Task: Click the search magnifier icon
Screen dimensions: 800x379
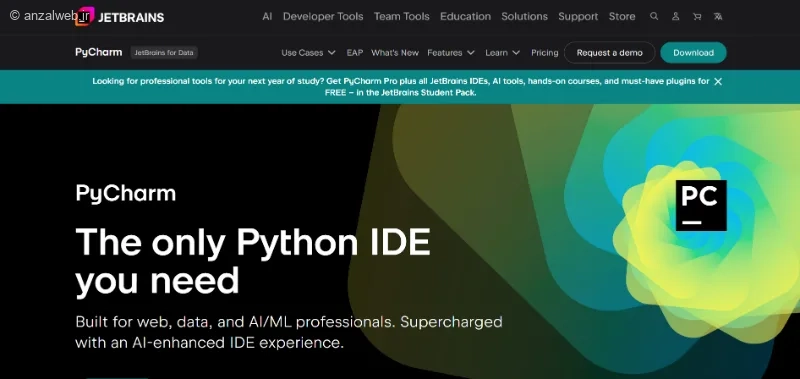Action: click(x=654, y=16)
